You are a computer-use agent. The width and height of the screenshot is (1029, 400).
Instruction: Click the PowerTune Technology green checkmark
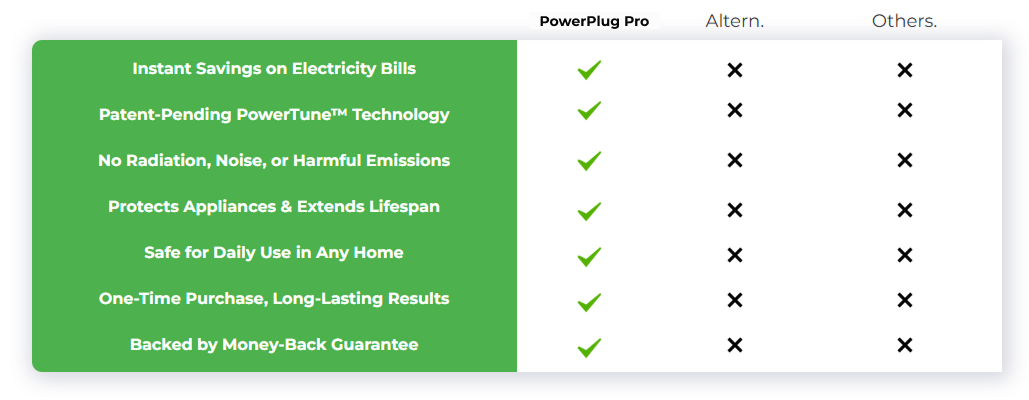pos(589,110)
